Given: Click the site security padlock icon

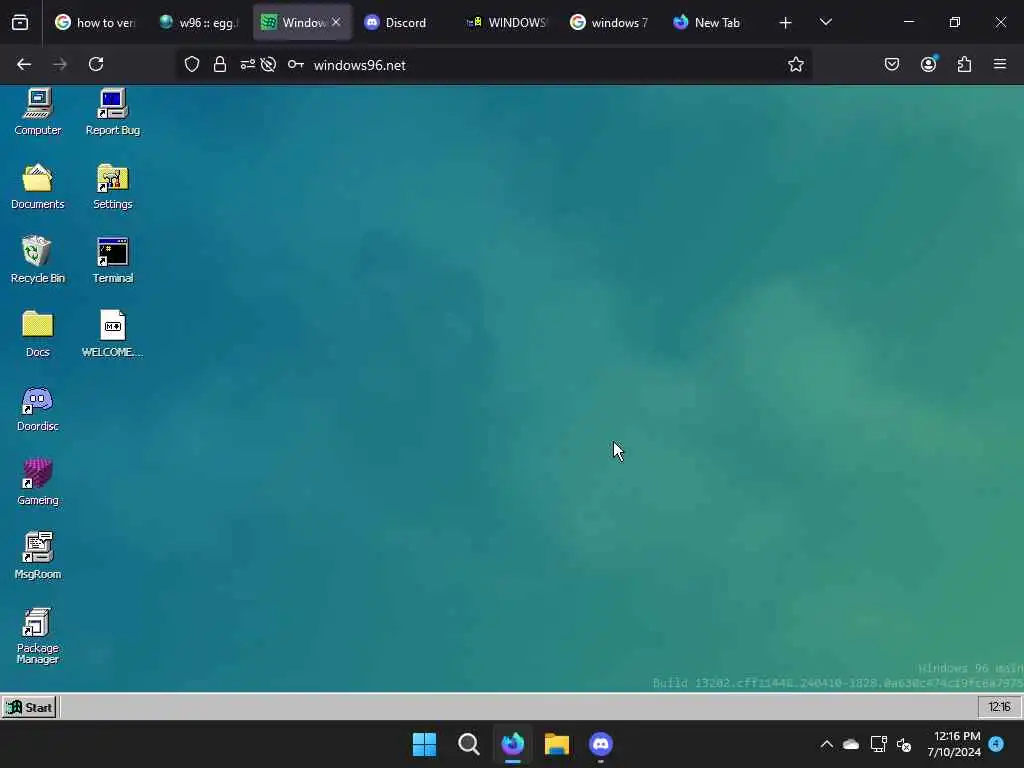Looking at the screenshot, I should 219,64.
